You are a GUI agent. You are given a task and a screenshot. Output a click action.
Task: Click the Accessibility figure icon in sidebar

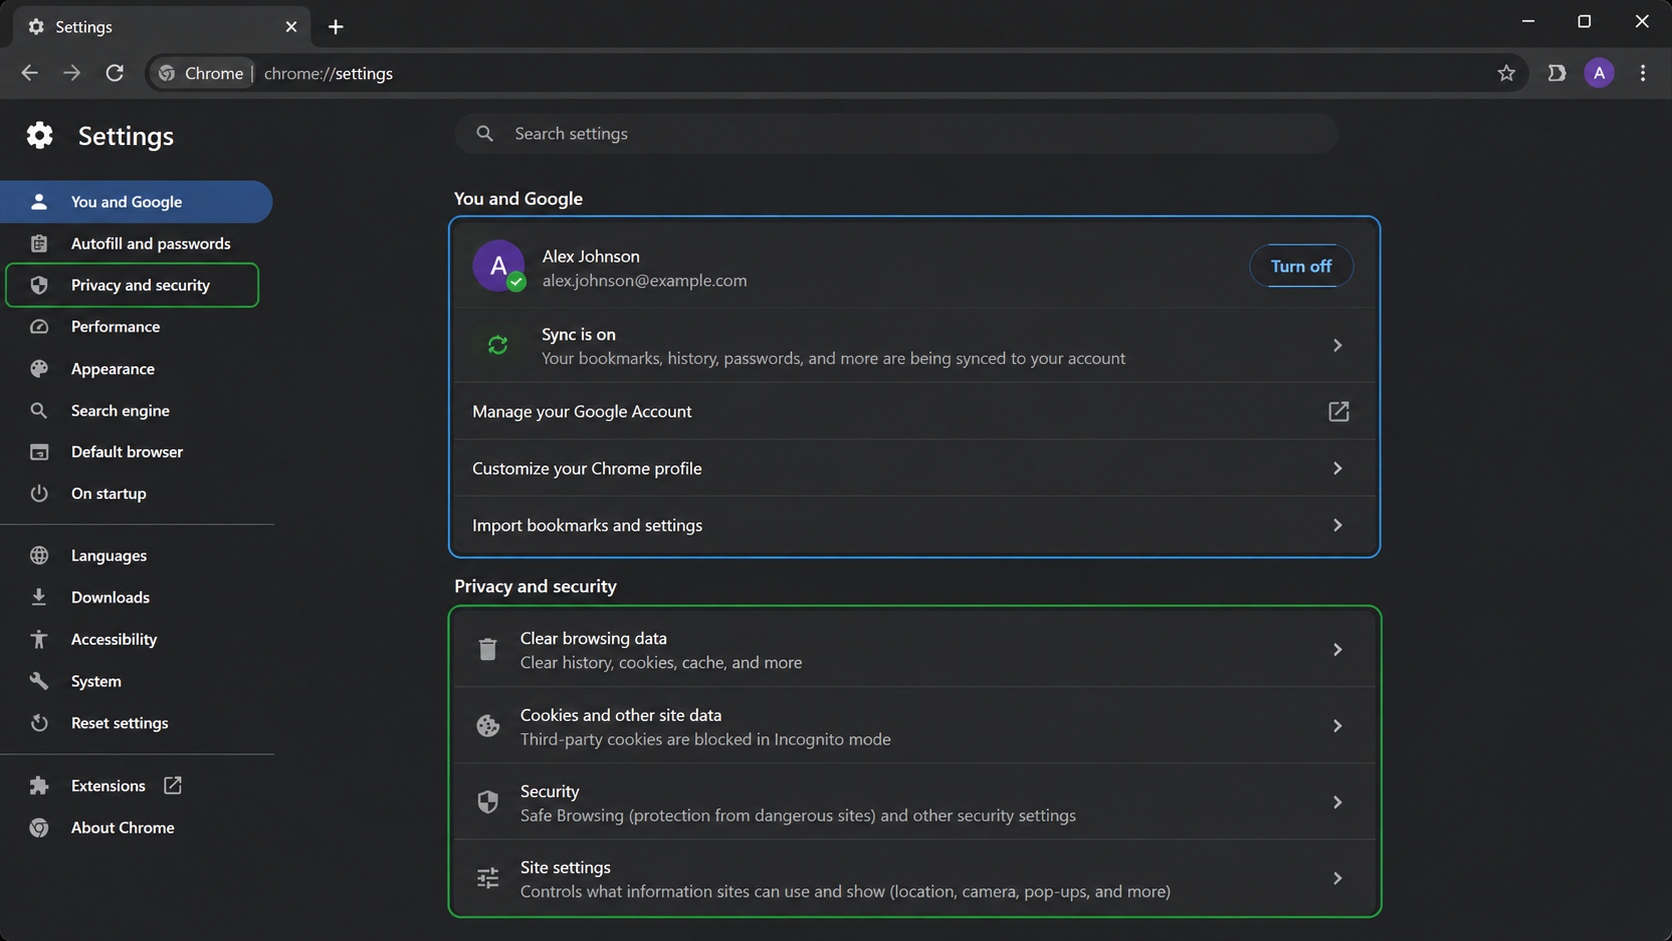pos(39,639)
